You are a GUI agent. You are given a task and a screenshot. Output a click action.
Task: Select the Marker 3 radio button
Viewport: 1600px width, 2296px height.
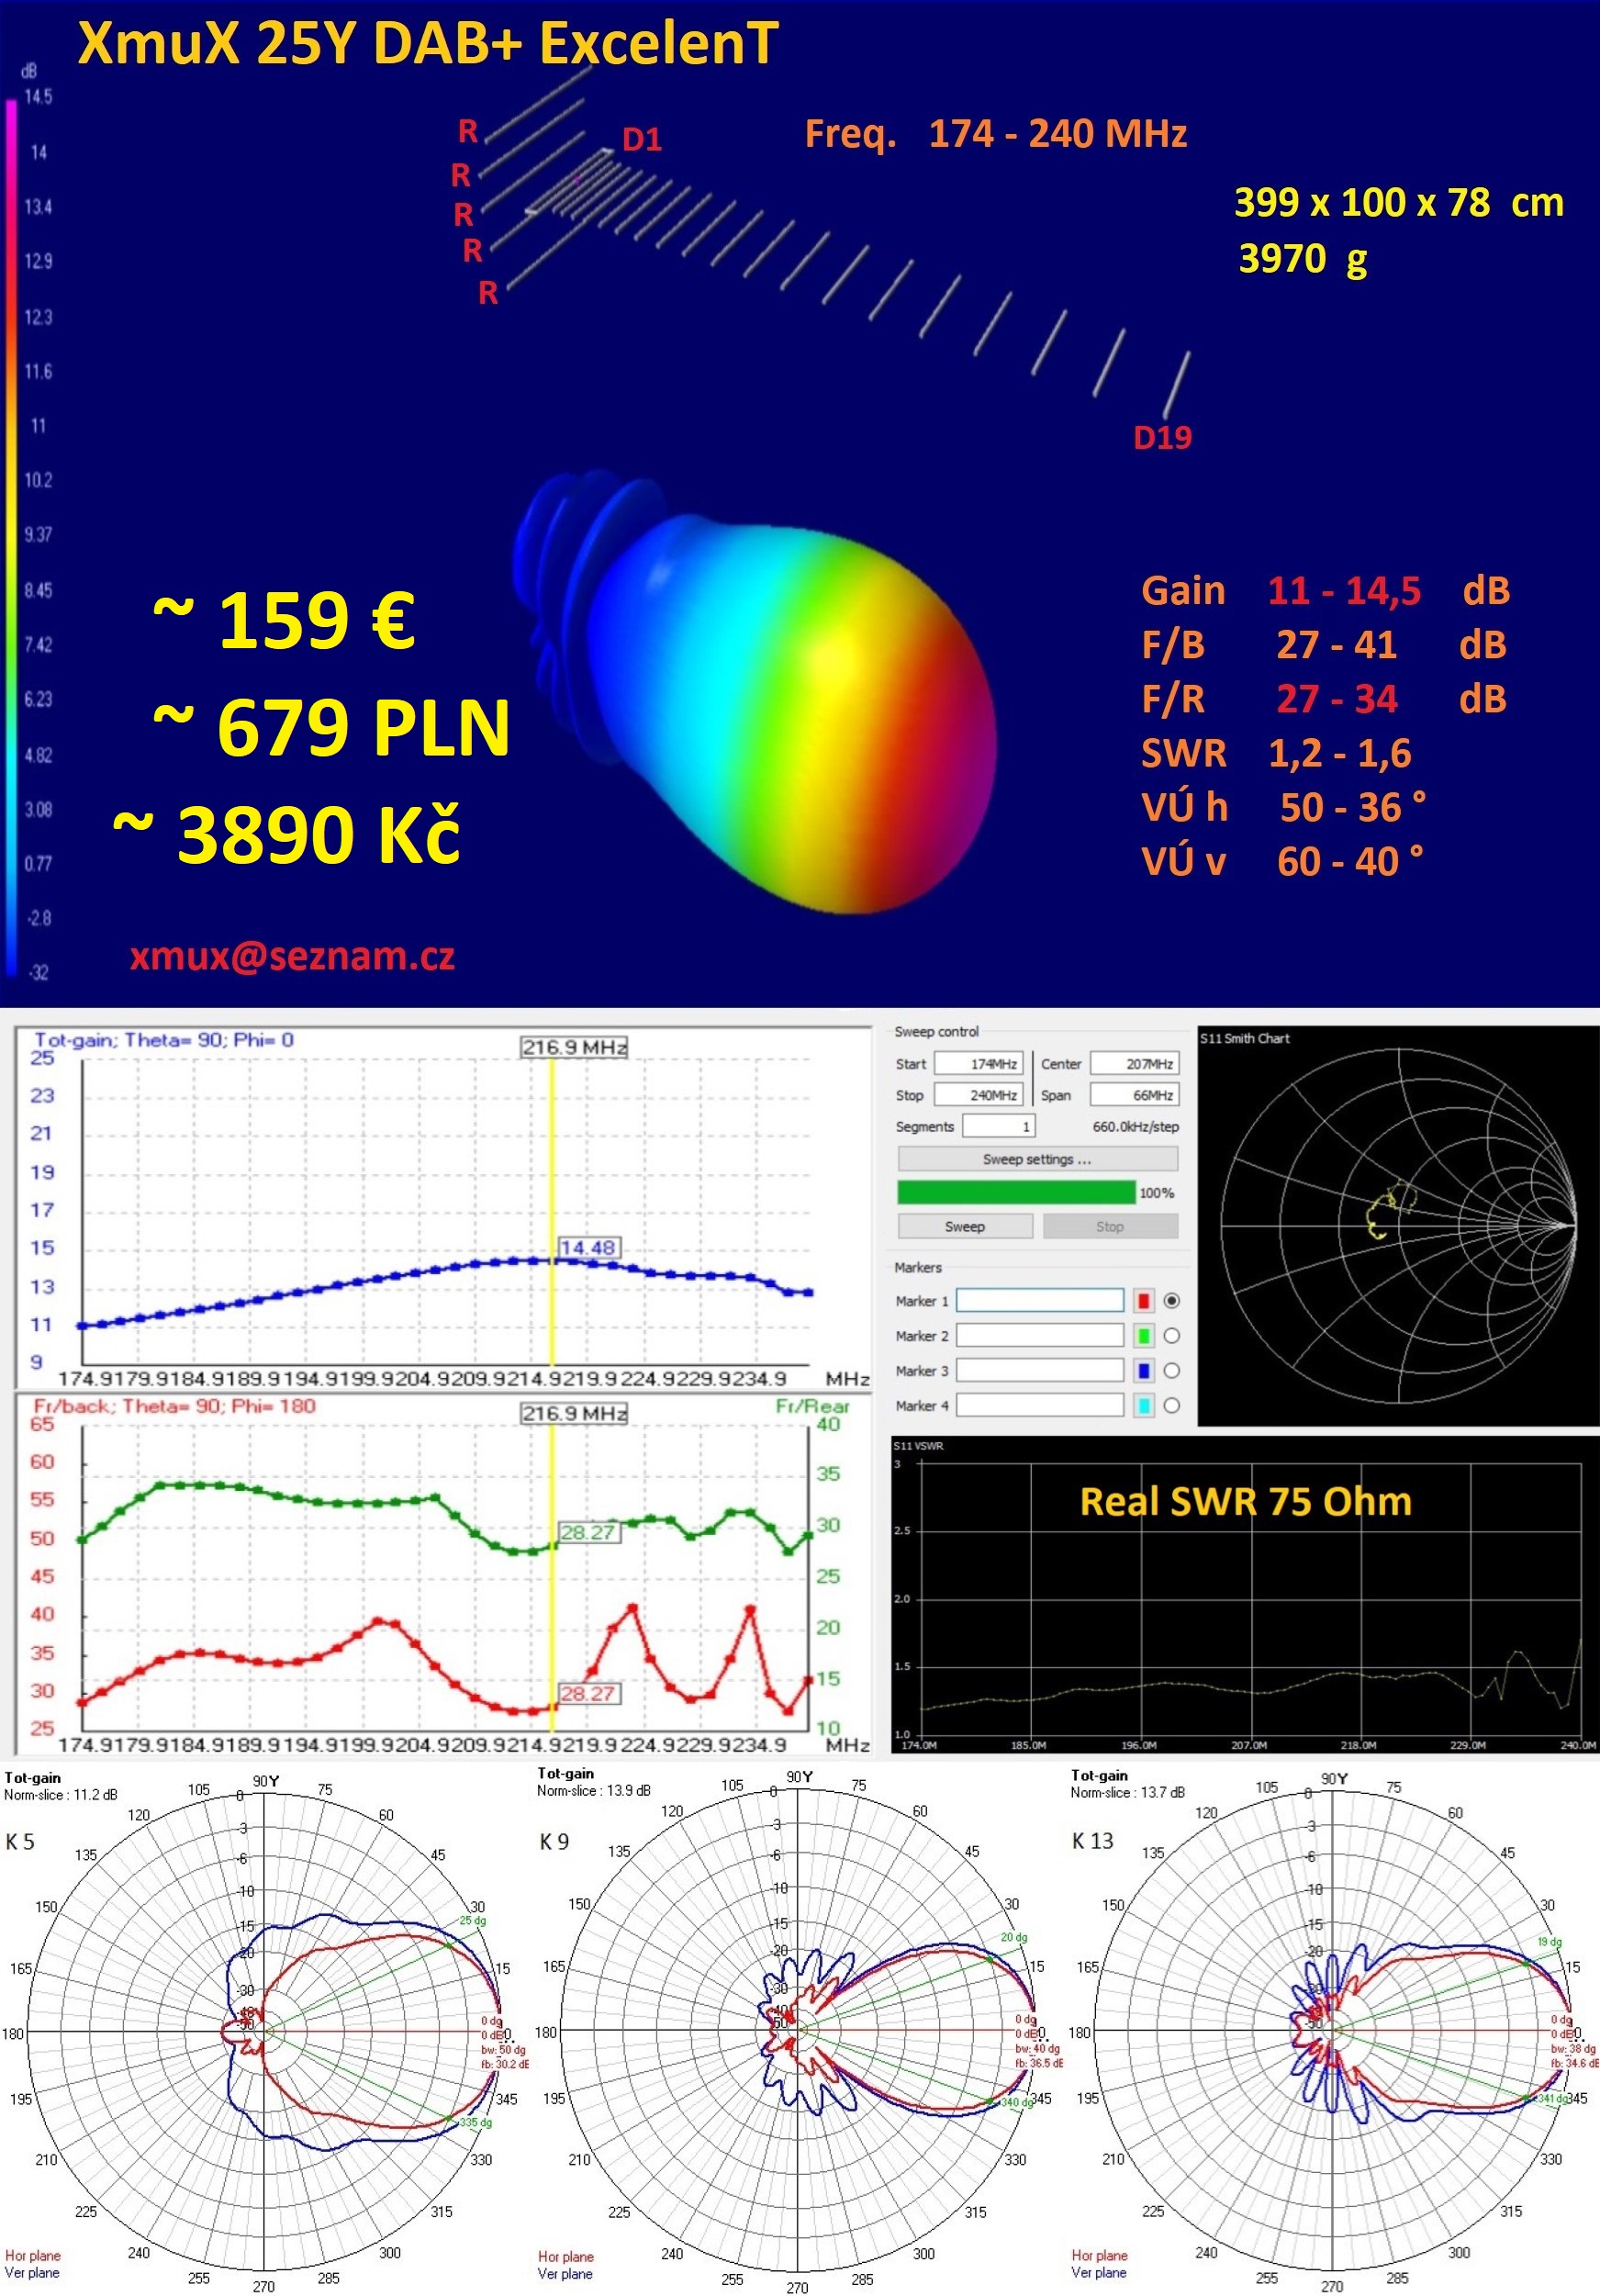pyautogui.click(x=1172, y=1371)
